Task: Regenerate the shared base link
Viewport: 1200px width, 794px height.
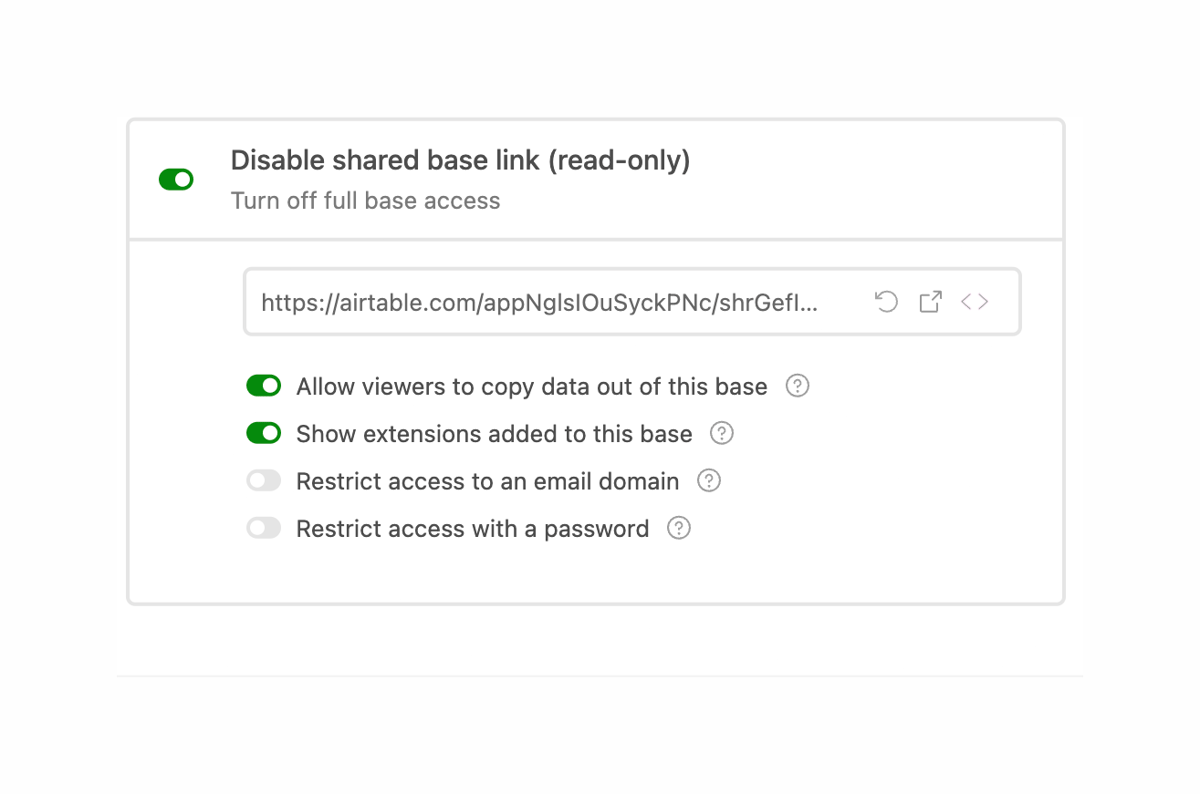Action: click(x=886, y=301)
